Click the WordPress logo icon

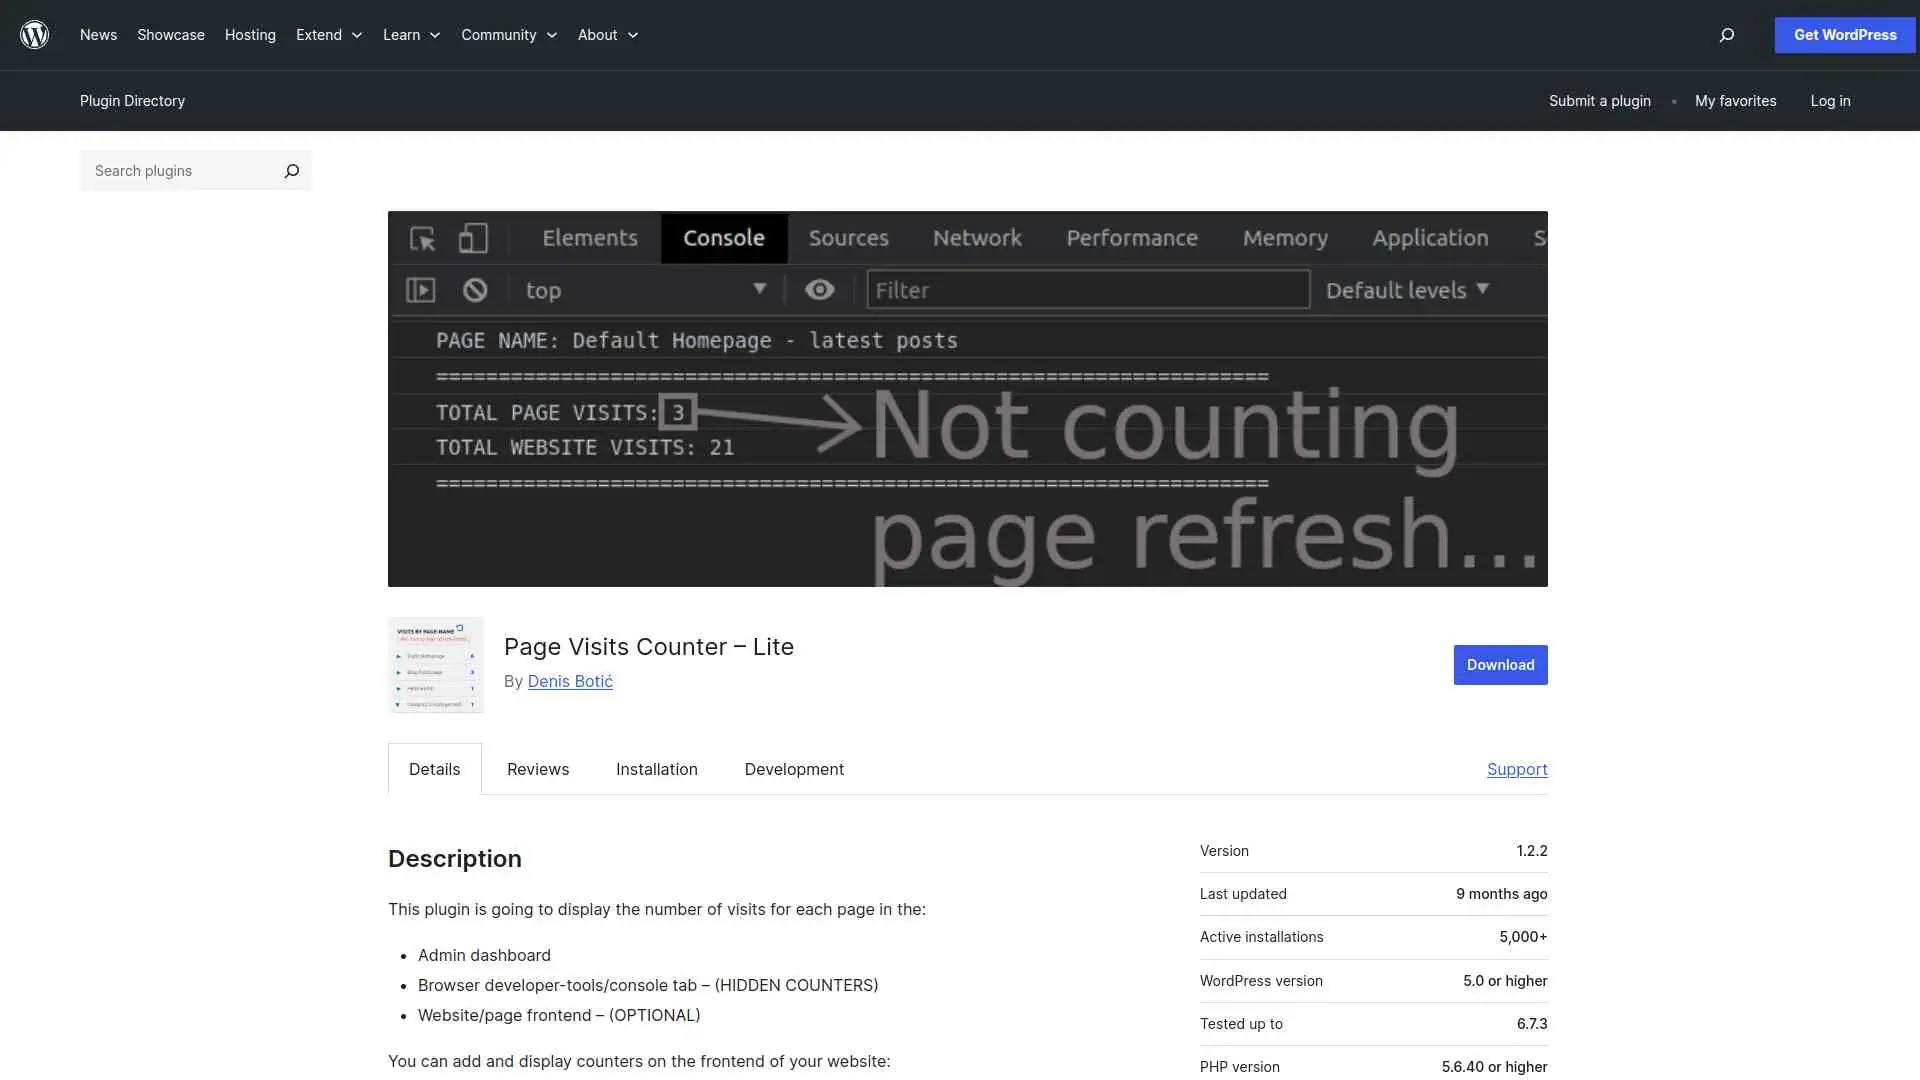[34, 34]
